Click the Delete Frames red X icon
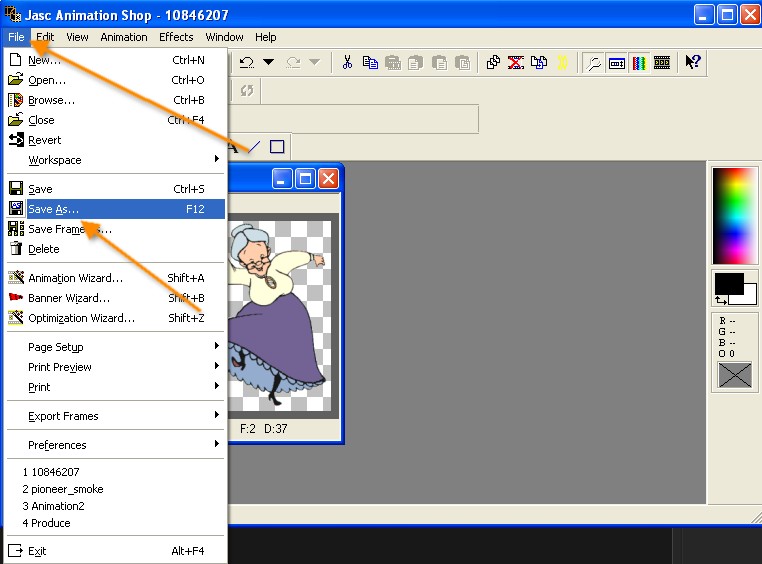 (x=516, y=62)
